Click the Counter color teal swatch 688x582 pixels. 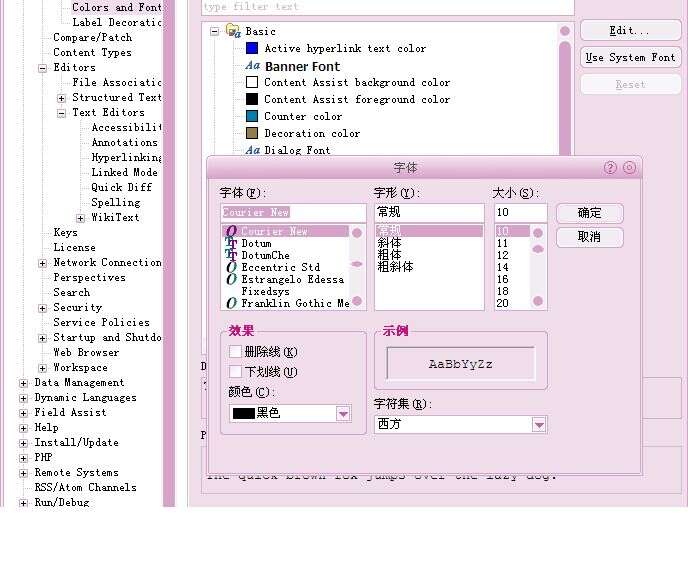[x=252, y=116]
